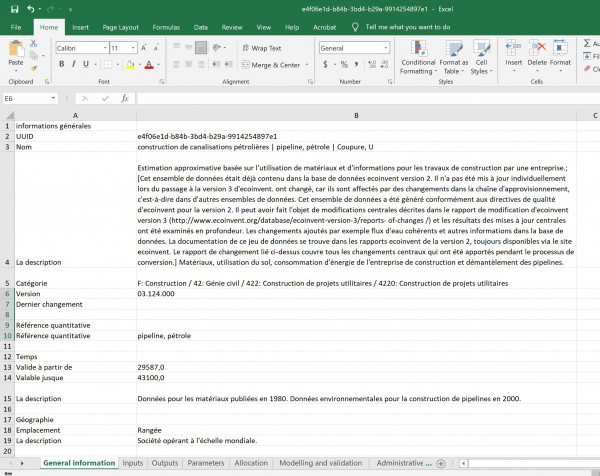Switch to the Insert ribbon tab
Screen dimensions: 600x476
(80, 27)
